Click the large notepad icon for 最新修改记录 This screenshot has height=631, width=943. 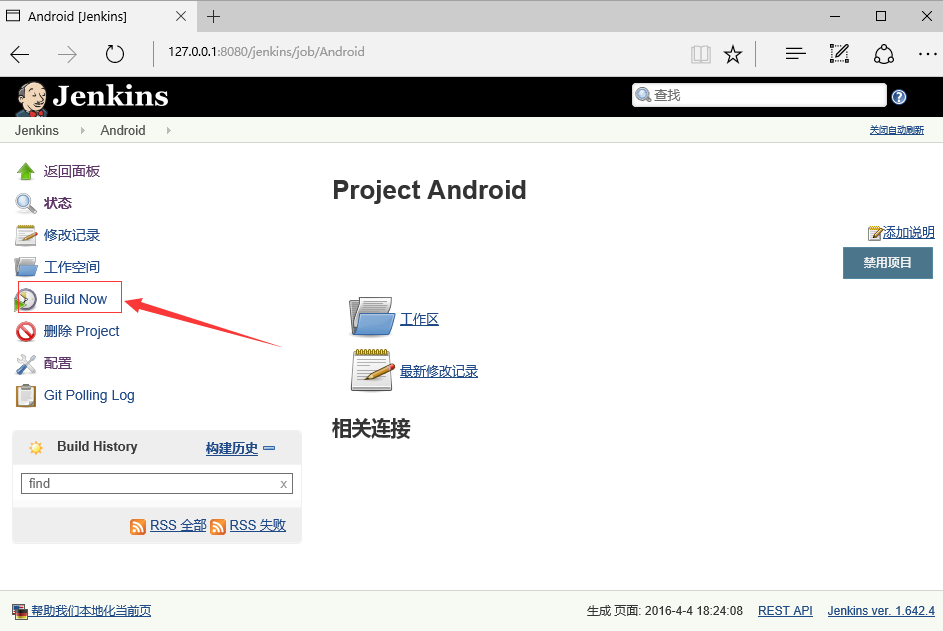[372, 370]
